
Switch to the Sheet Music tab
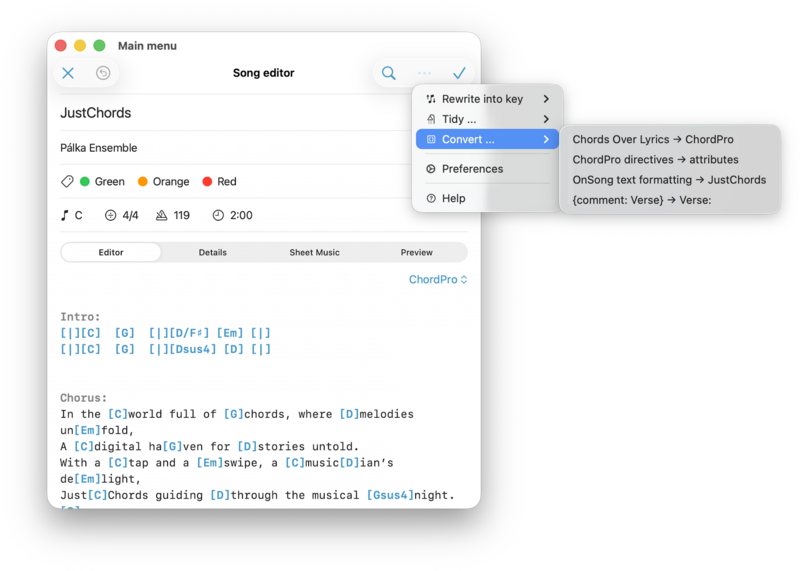tap(314, 253)
